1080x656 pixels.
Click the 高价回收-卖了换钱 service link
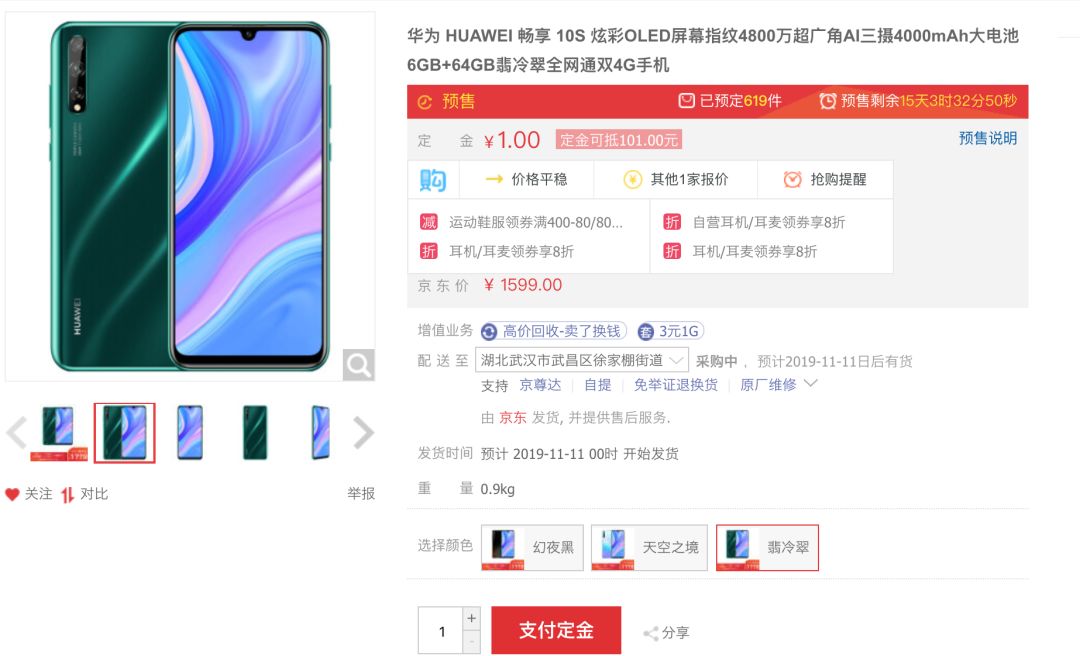tap(554, 331)
